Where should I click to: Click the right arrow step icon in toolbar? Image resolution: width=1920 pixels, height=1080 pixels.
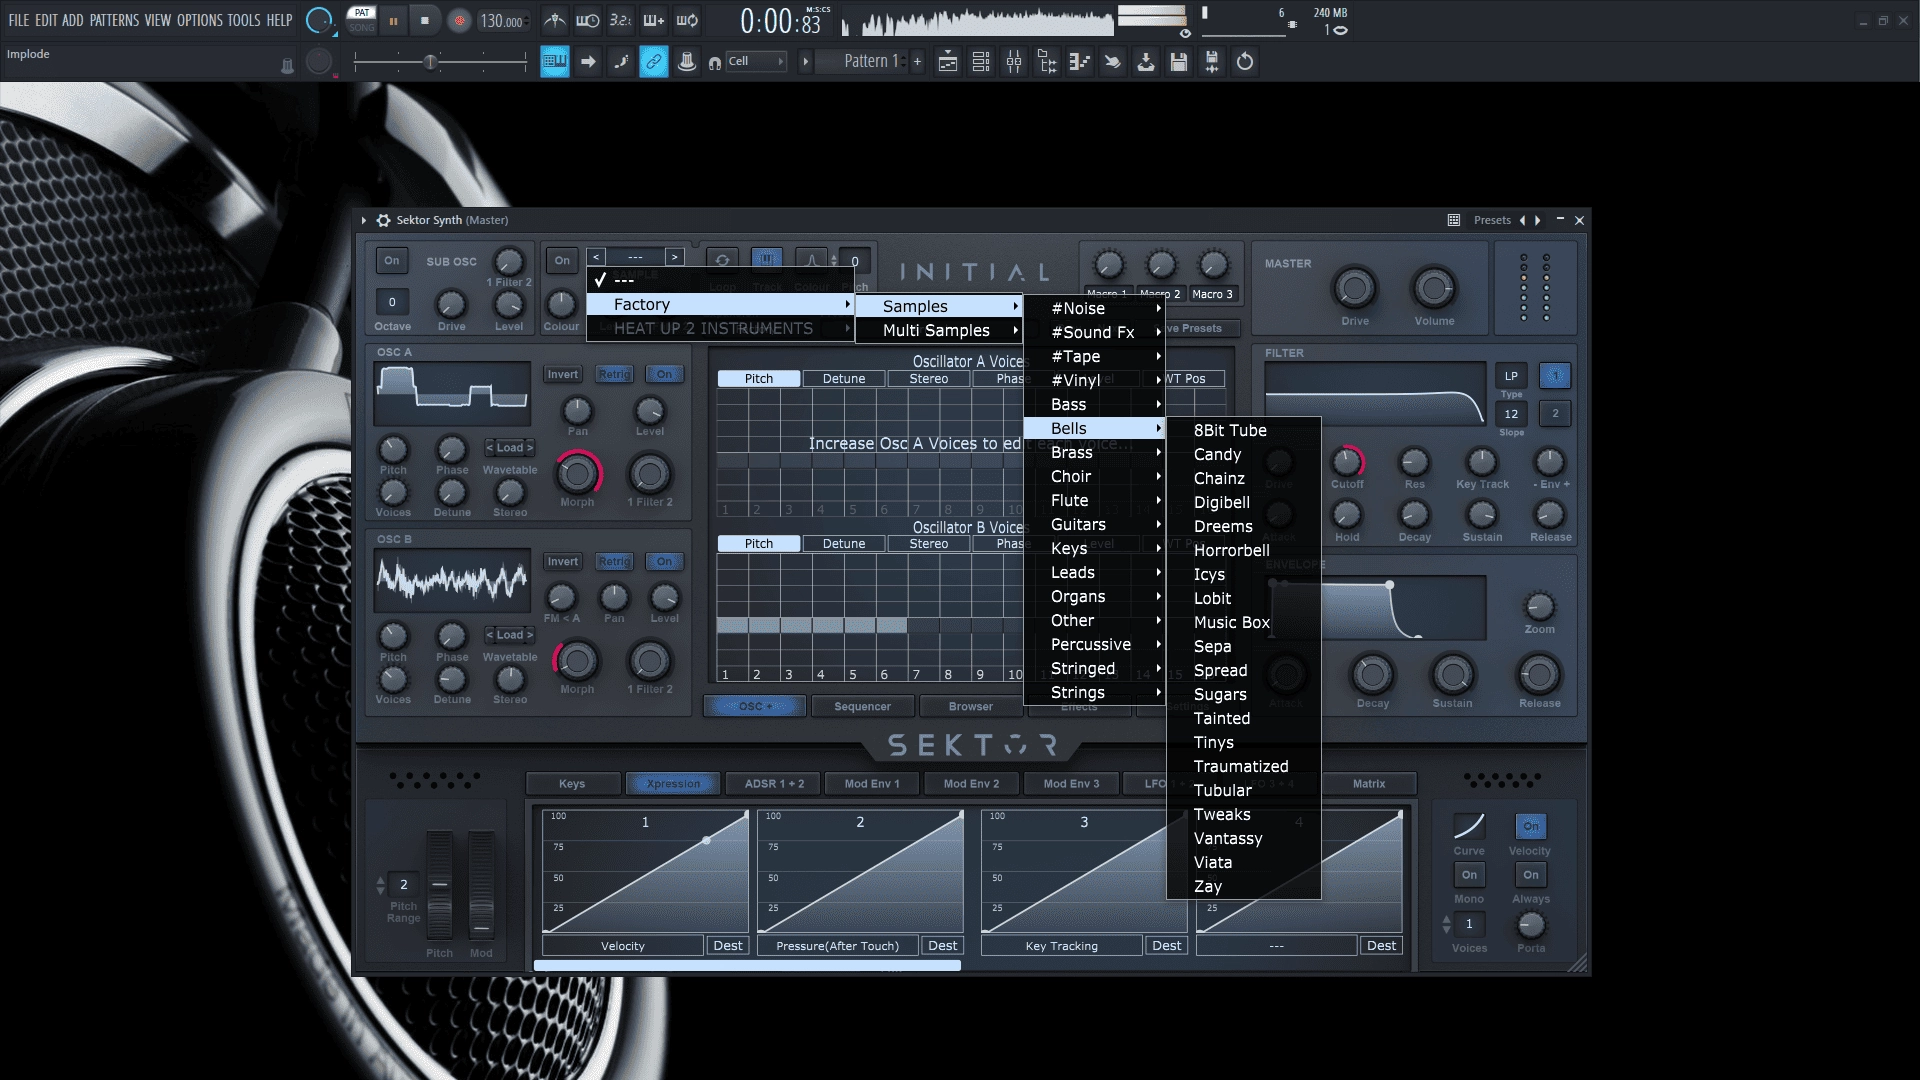[588, 62]
